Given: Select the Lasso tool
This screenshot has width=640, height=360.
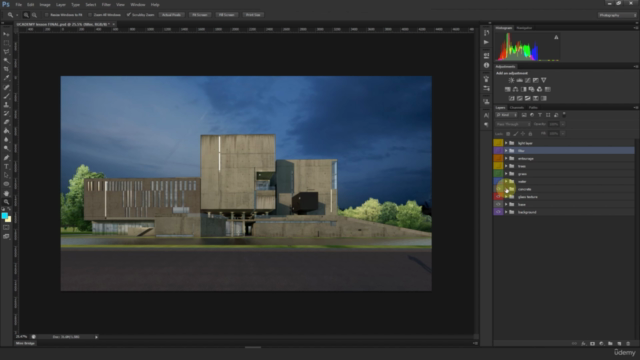Looking at the screenshot, I should (x=6, y=52).
